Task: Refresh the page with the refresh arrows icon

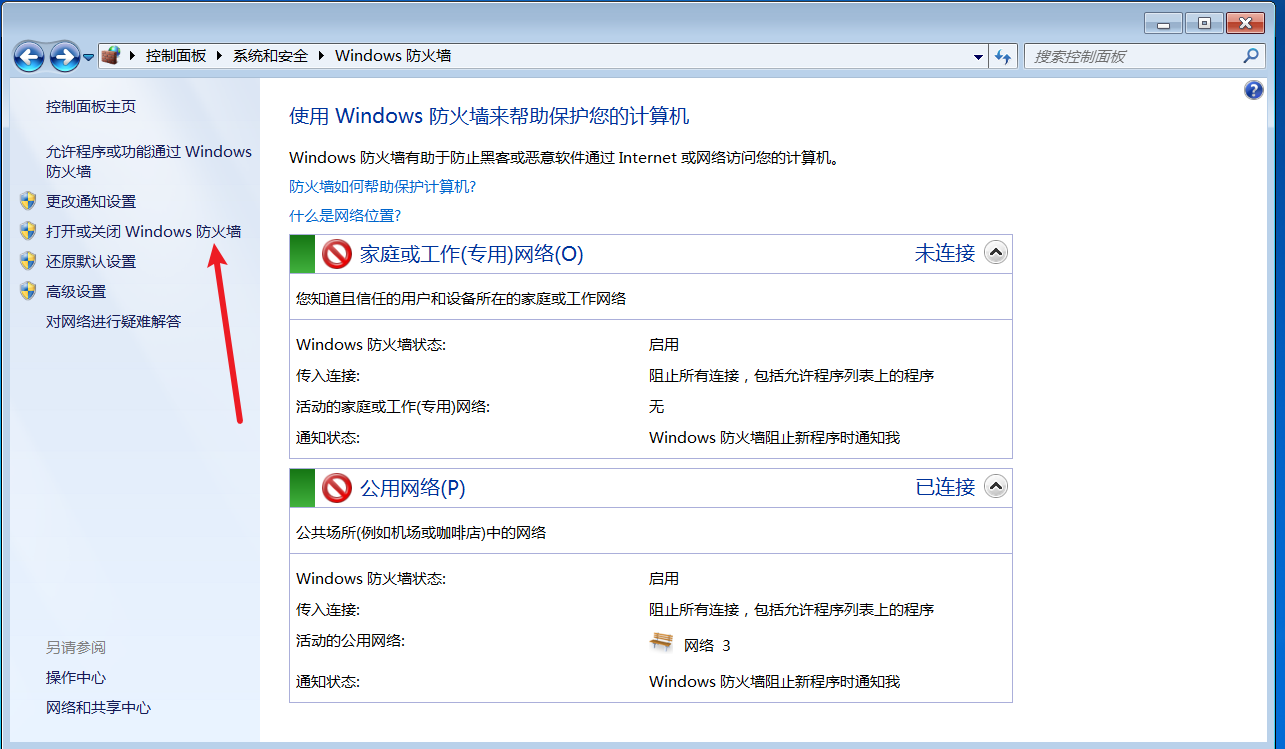Action: click(x=1003, y=57)
